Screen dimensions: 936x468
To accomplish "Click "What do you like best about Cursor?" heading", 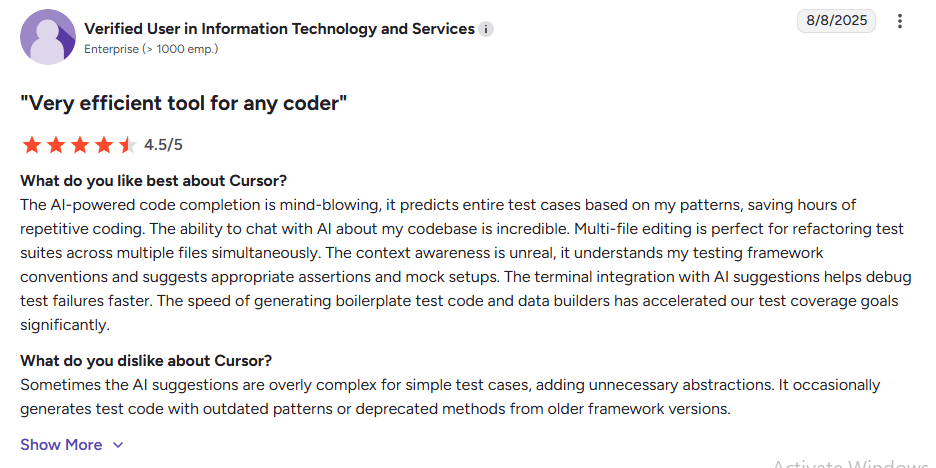I will click(x=154, y=181).
